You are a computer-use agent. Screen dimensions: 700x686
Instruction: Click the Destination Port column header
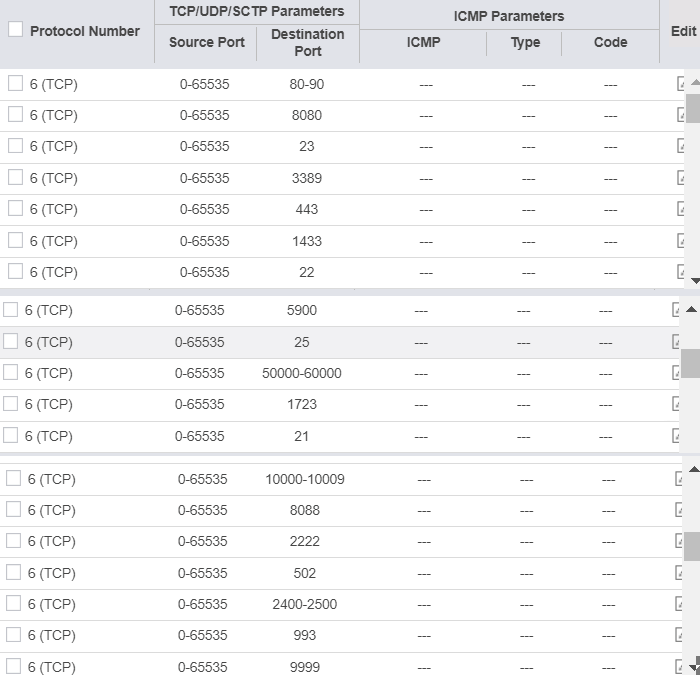coord(307,42)
